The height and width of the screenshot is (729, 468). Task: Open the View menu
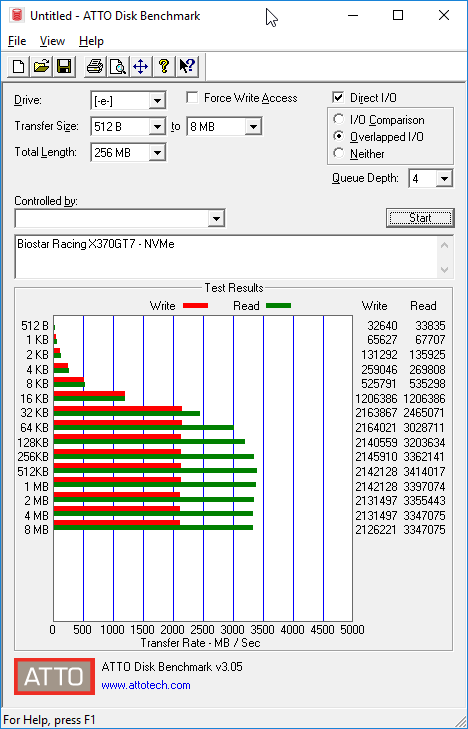click(x=52, y=41)
